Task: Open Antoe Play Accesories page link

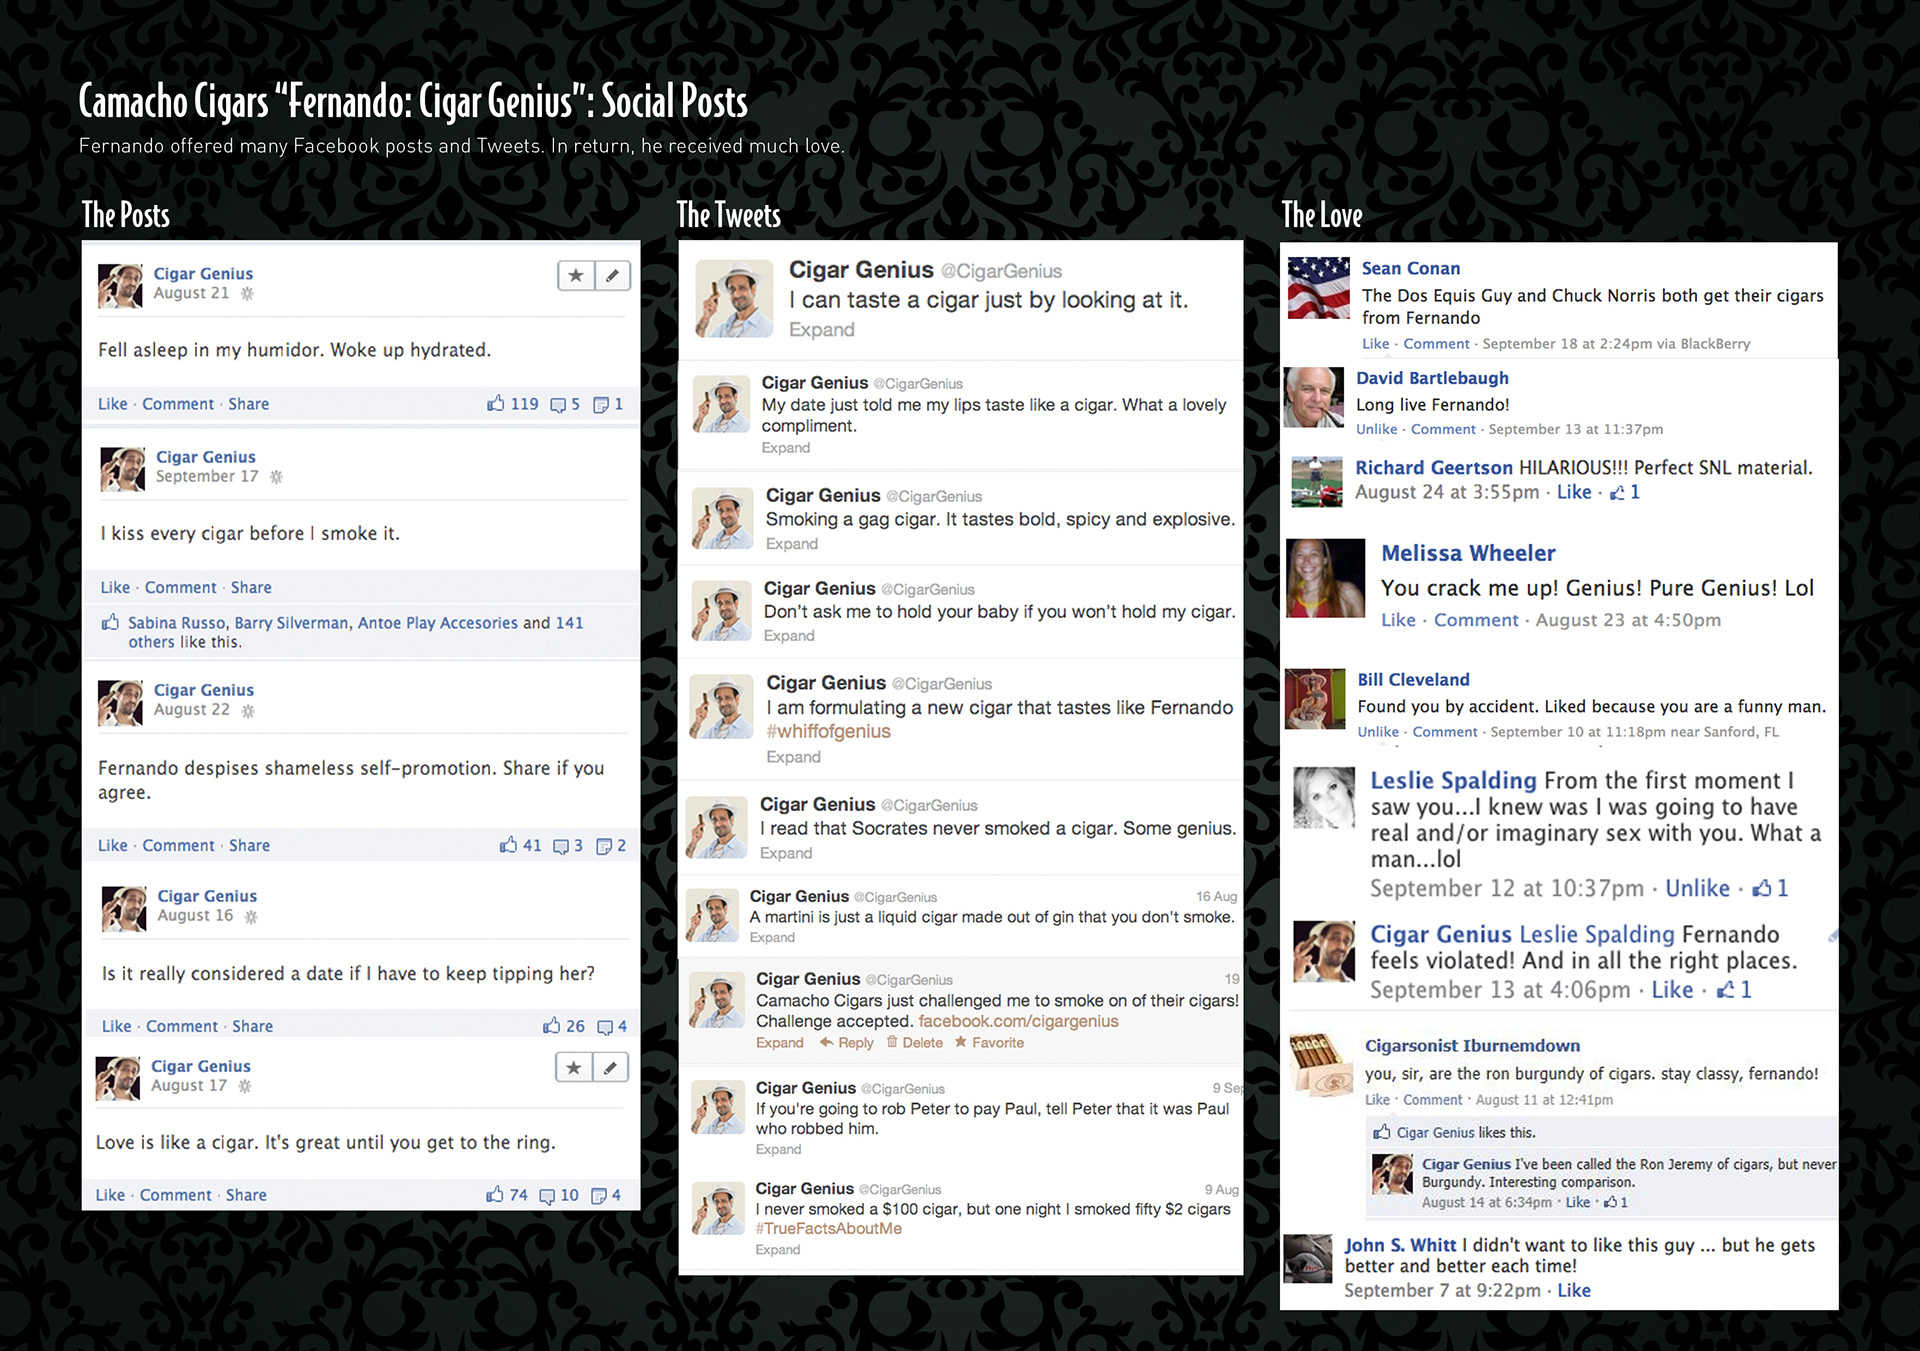Action: click(438, 623)
